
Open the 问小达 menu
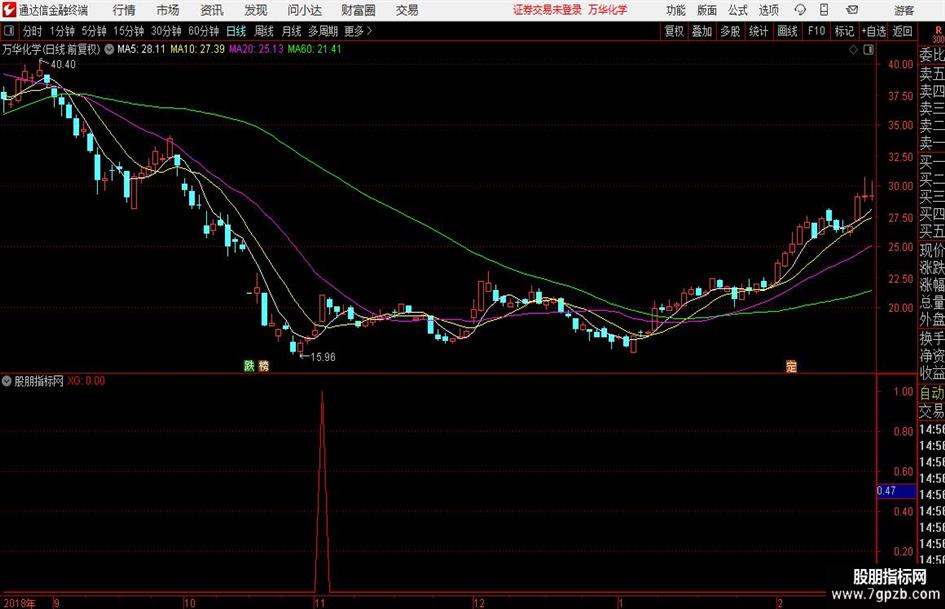pyautogui.click(x=304, y=10)
